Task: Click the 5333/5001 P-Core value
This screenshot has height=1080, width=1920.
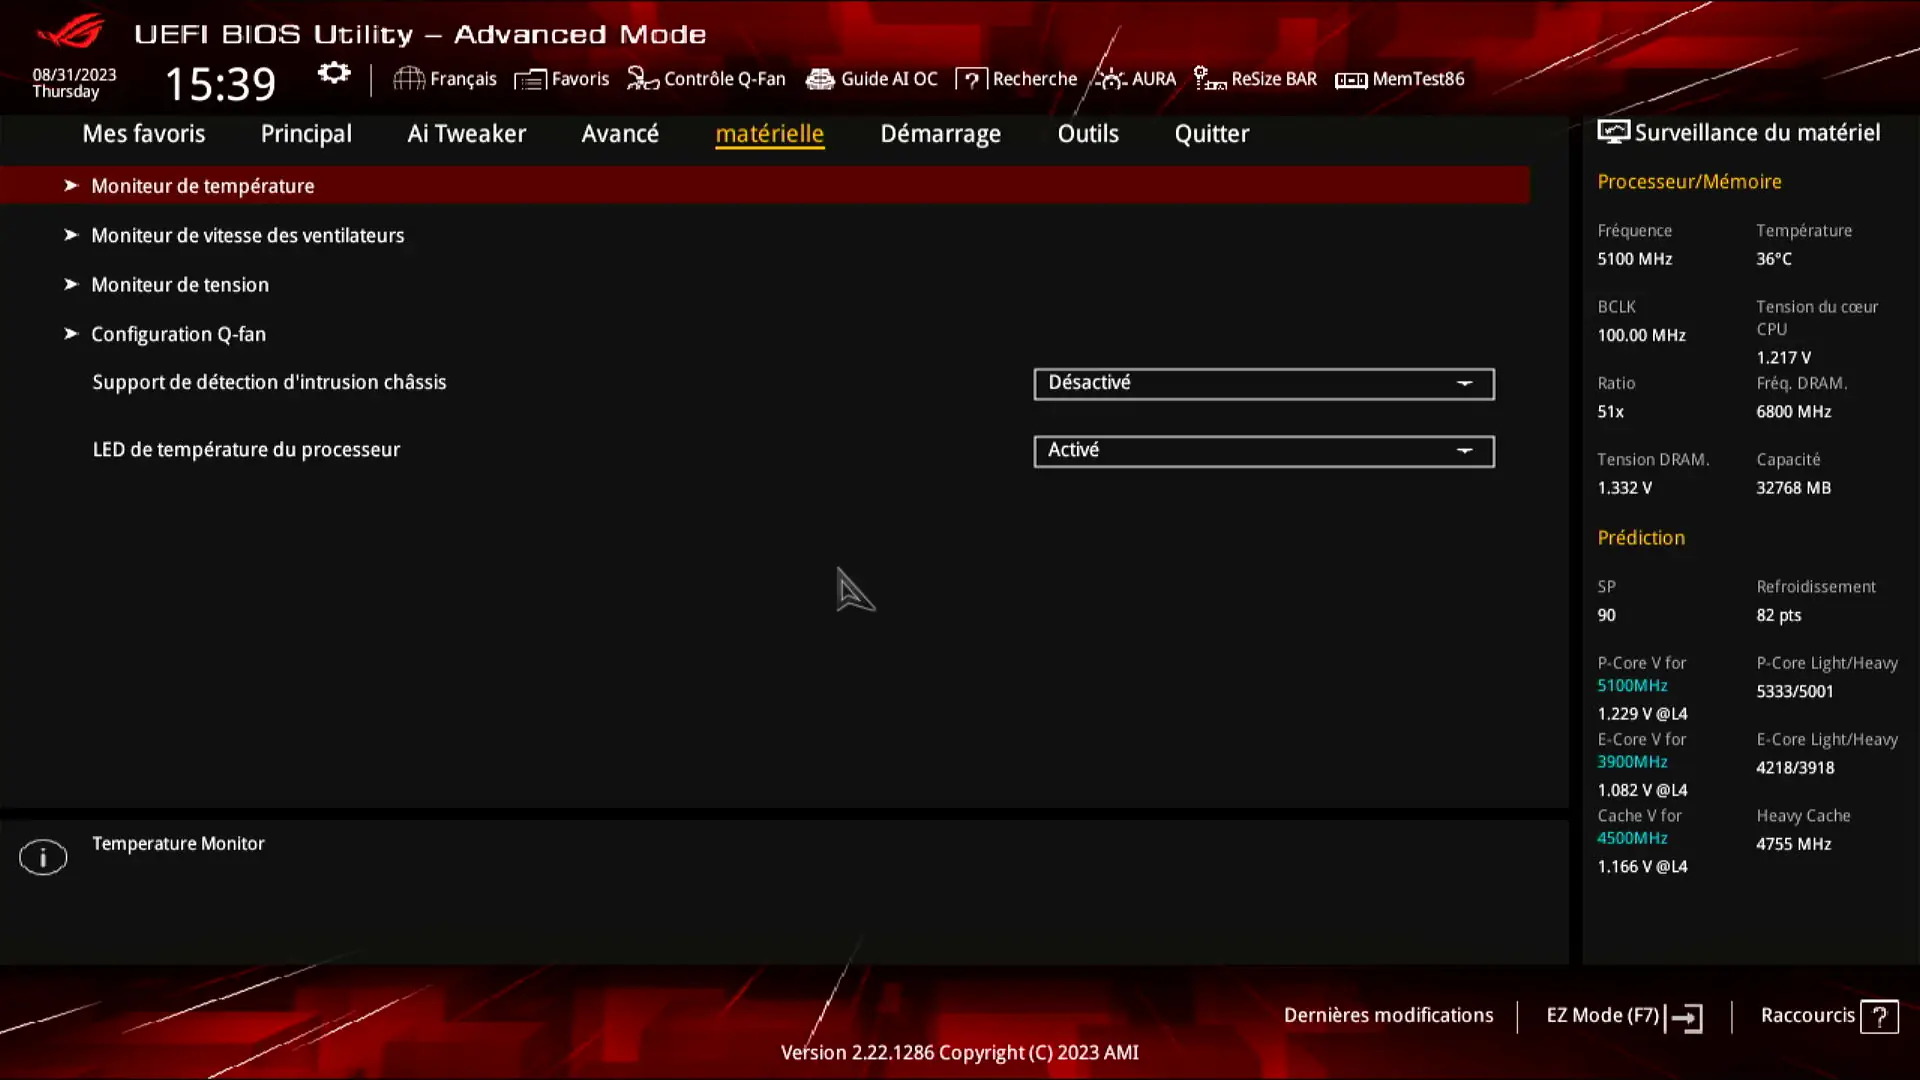Action: [x=1794, y=691]
